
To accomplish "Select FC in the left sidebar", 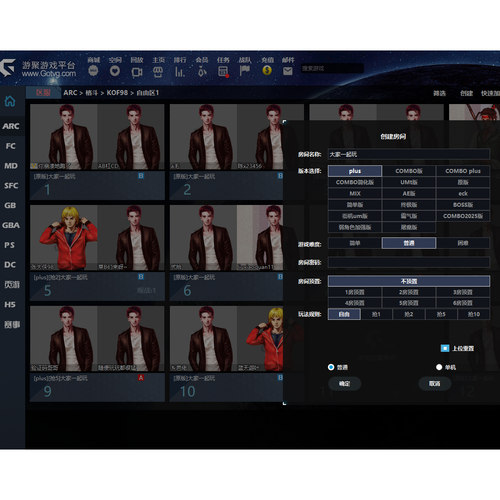I will [11, 146].
